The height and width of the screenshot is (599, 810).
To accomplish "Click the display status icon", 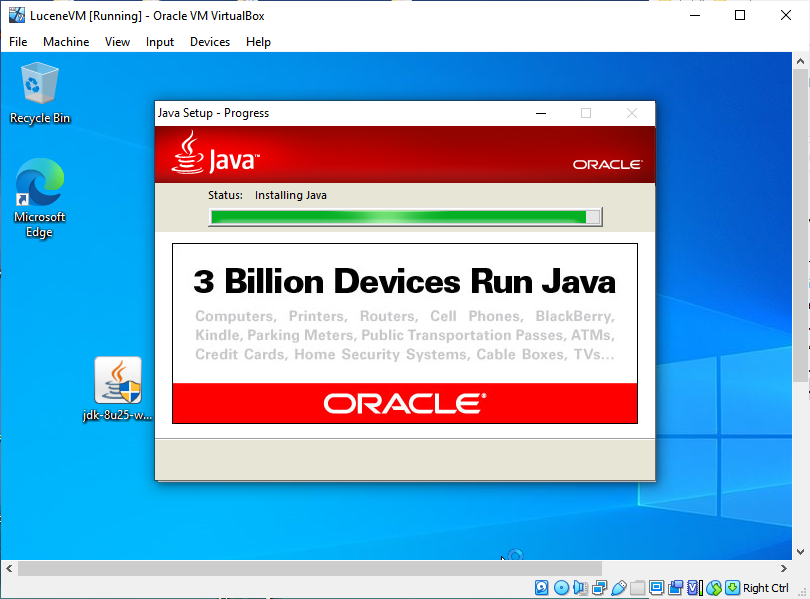I will pyautogui.click(x=657, y=588).
